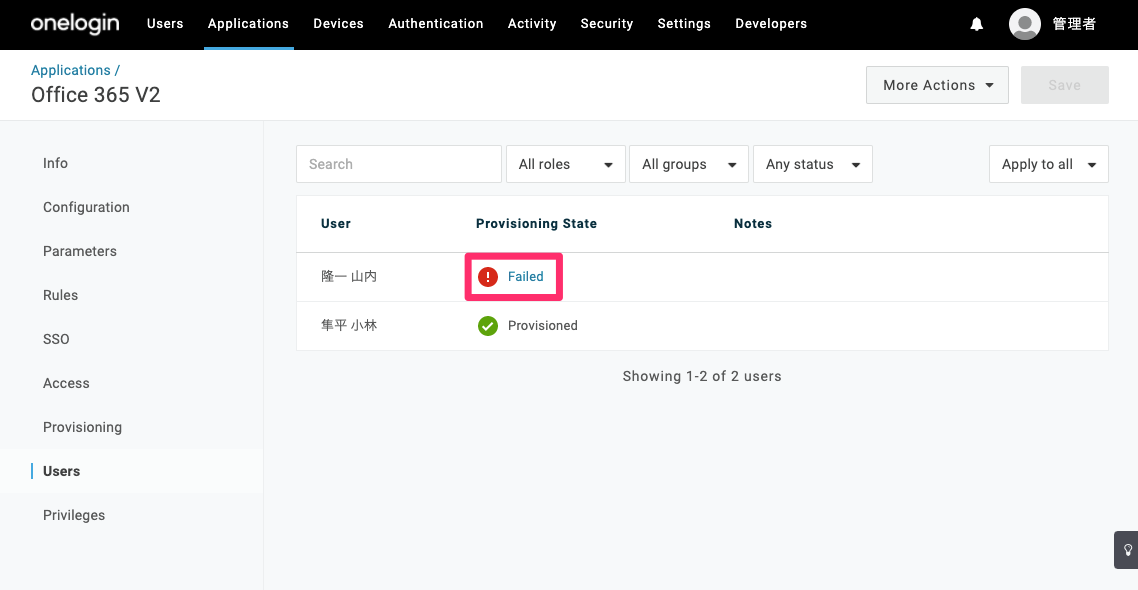Switch to the Parameters tab

coord(80,251)
